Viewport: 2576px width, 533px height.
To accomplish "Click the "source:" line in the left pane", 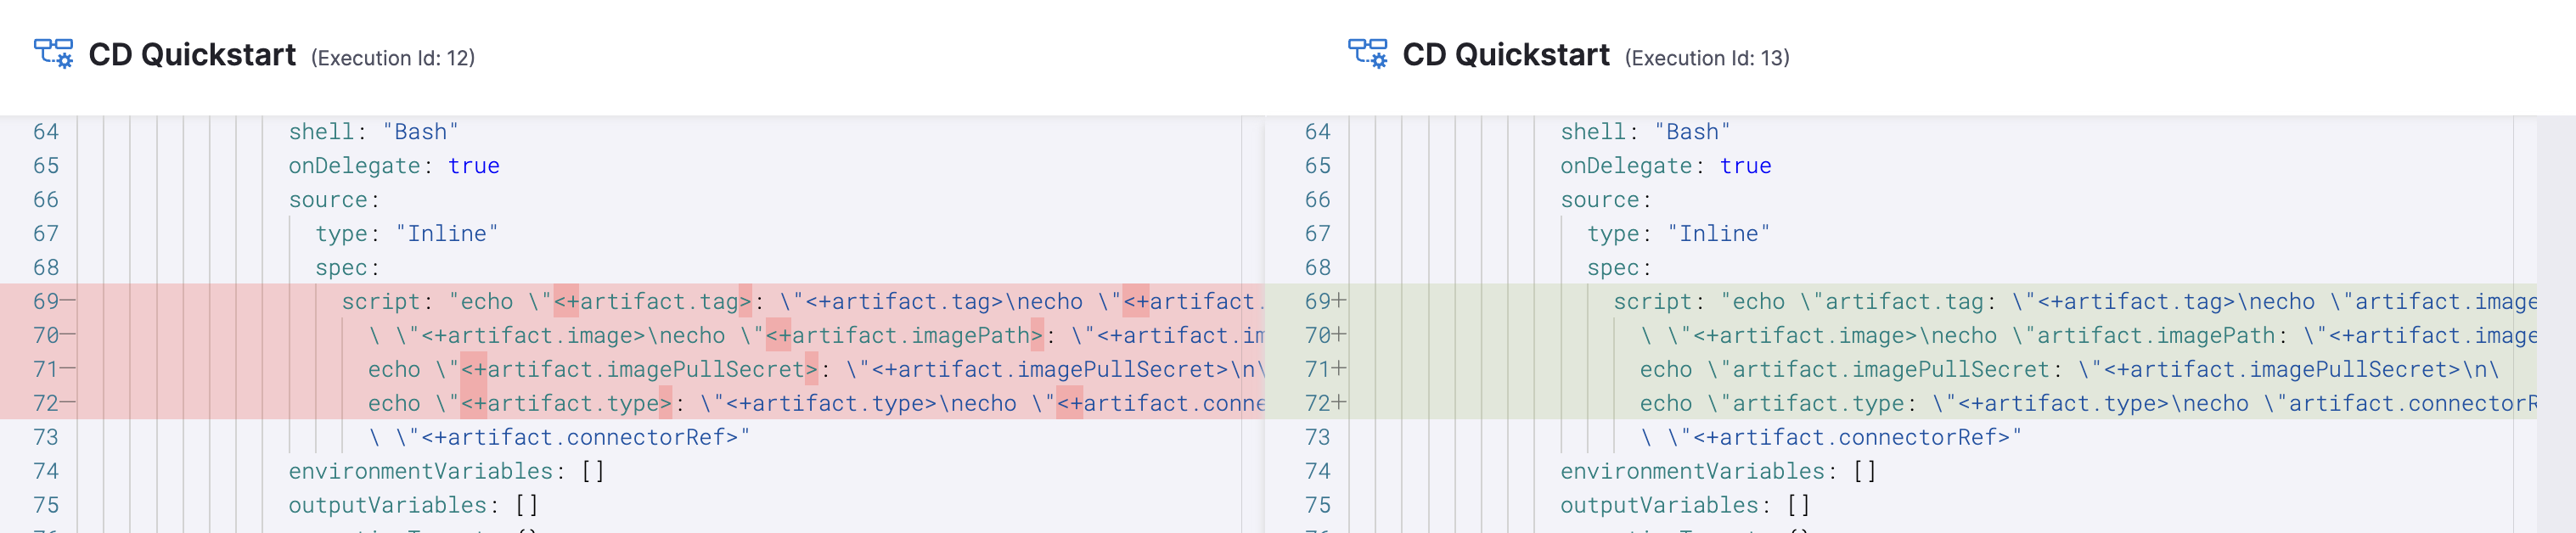I will [334, 200].
